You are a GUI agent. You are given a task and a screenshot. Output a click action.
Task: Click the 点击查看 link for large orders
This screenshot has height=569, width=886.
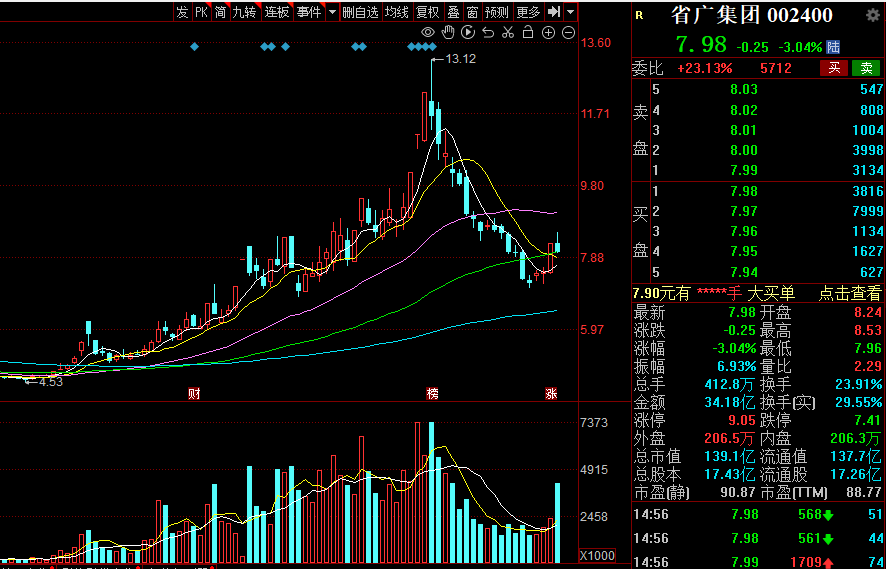pyautogui.click(x=850, y=293)
